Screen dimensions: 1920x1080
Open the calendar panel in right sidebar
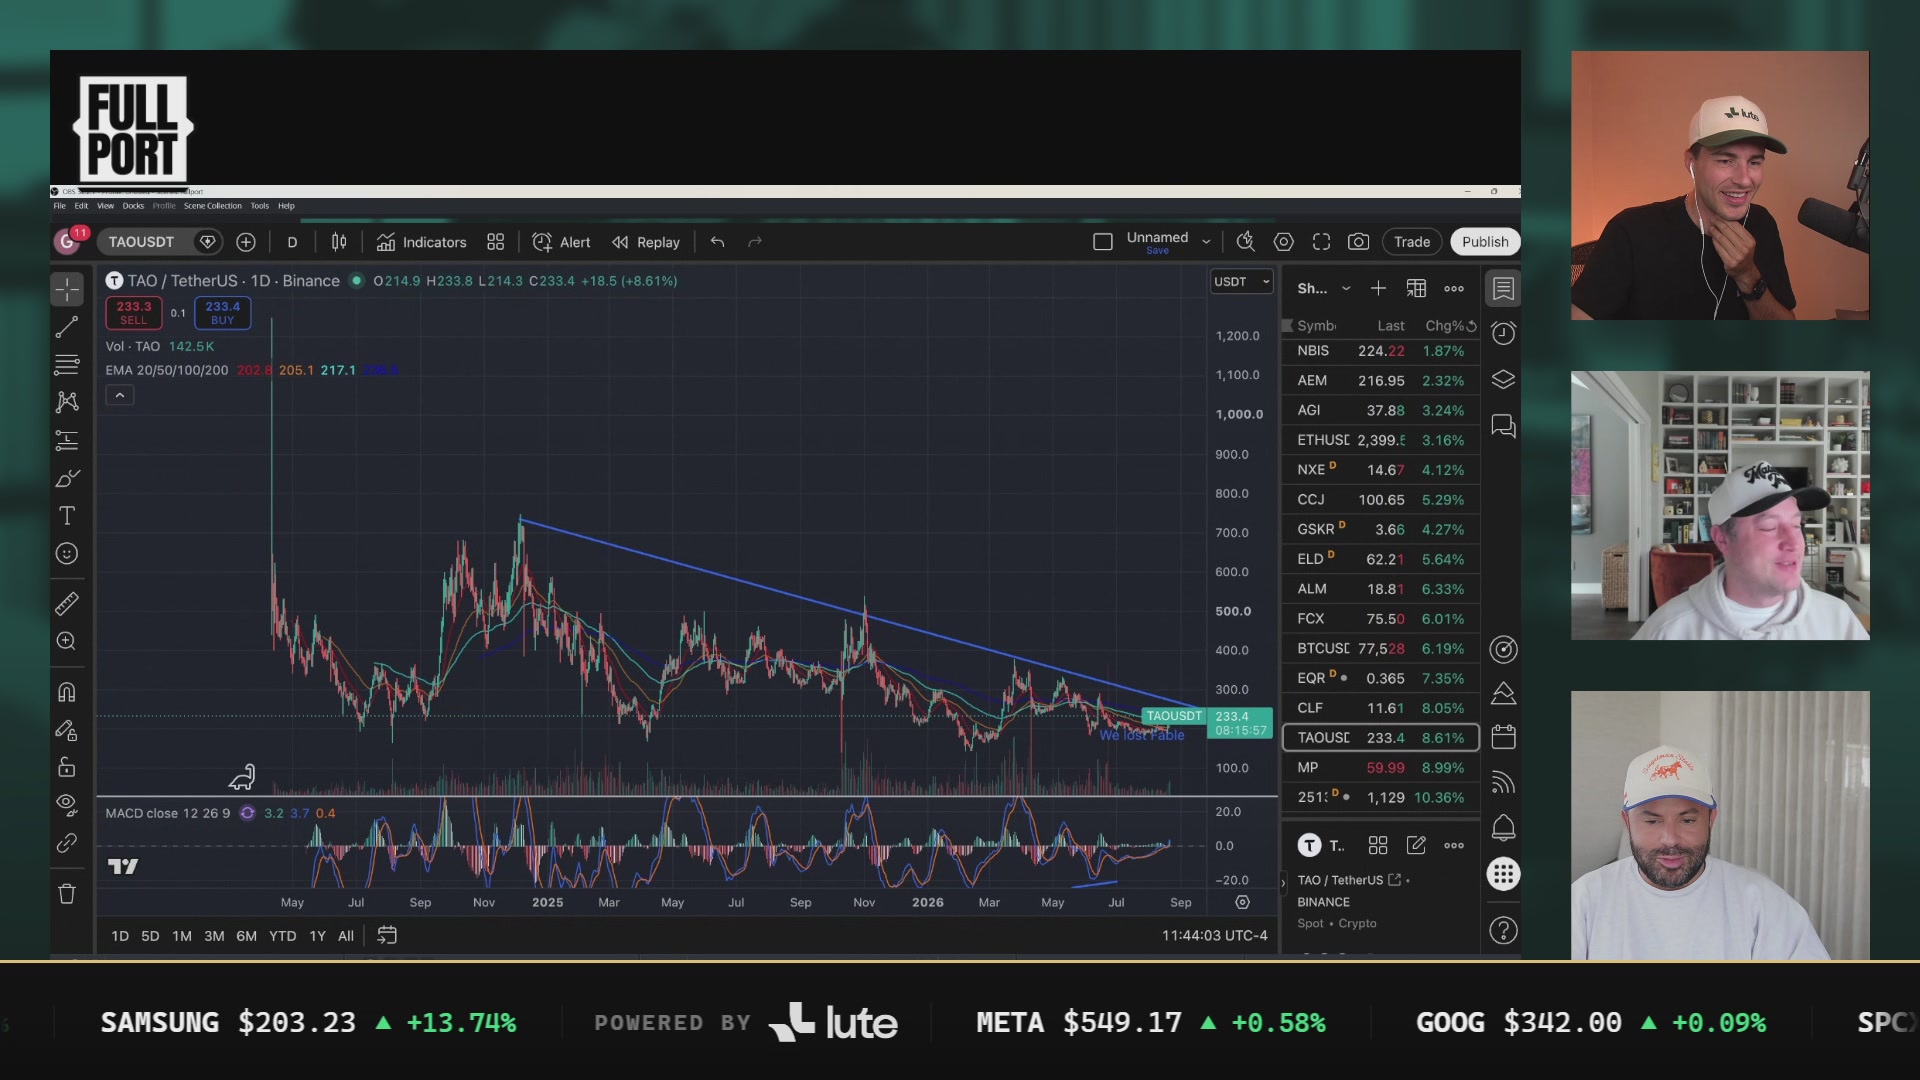pos(1503,737)
